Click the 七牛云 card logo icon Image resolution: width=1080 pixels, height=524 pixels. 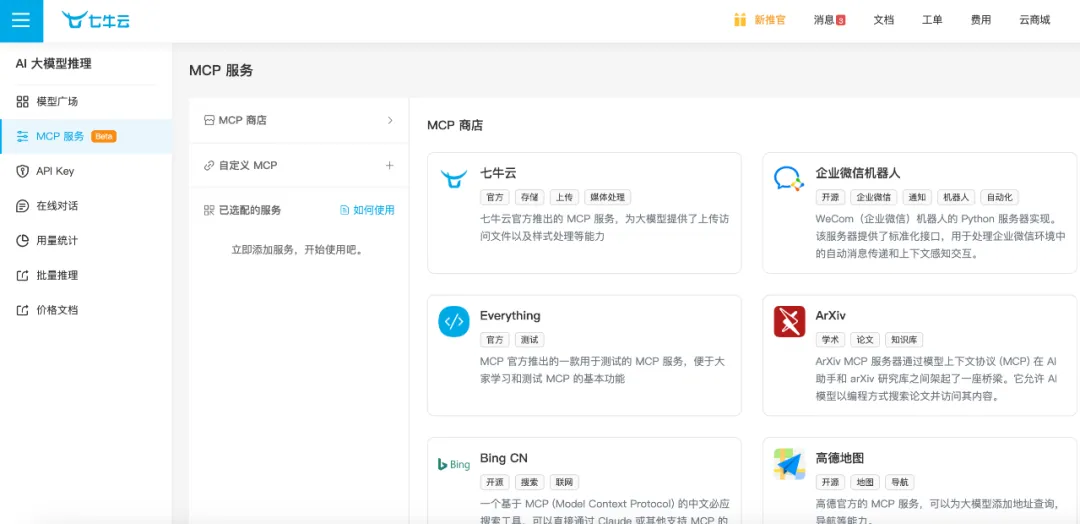454,178
